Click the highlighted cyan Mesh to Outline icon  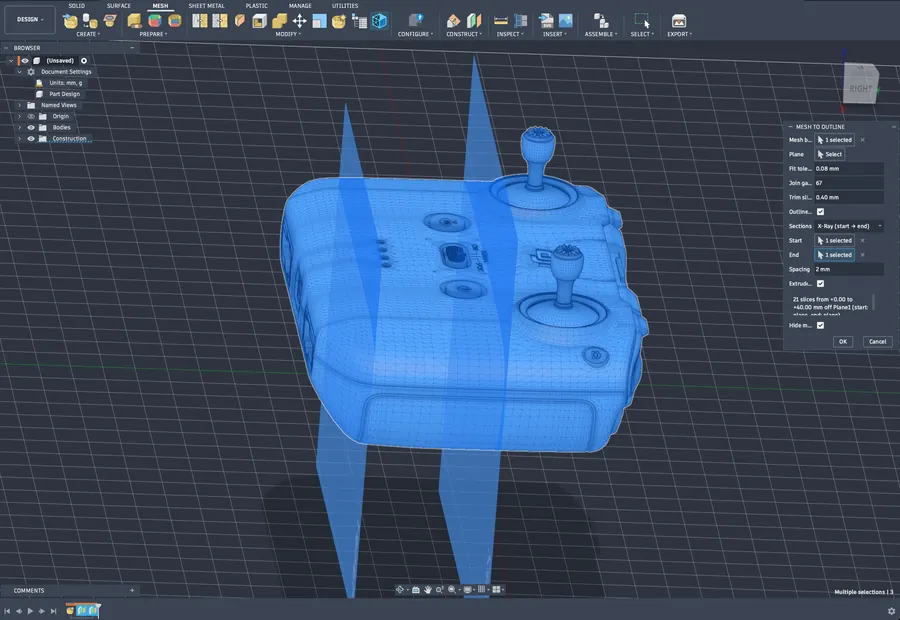pyautogui.click(x=379, y=21)
